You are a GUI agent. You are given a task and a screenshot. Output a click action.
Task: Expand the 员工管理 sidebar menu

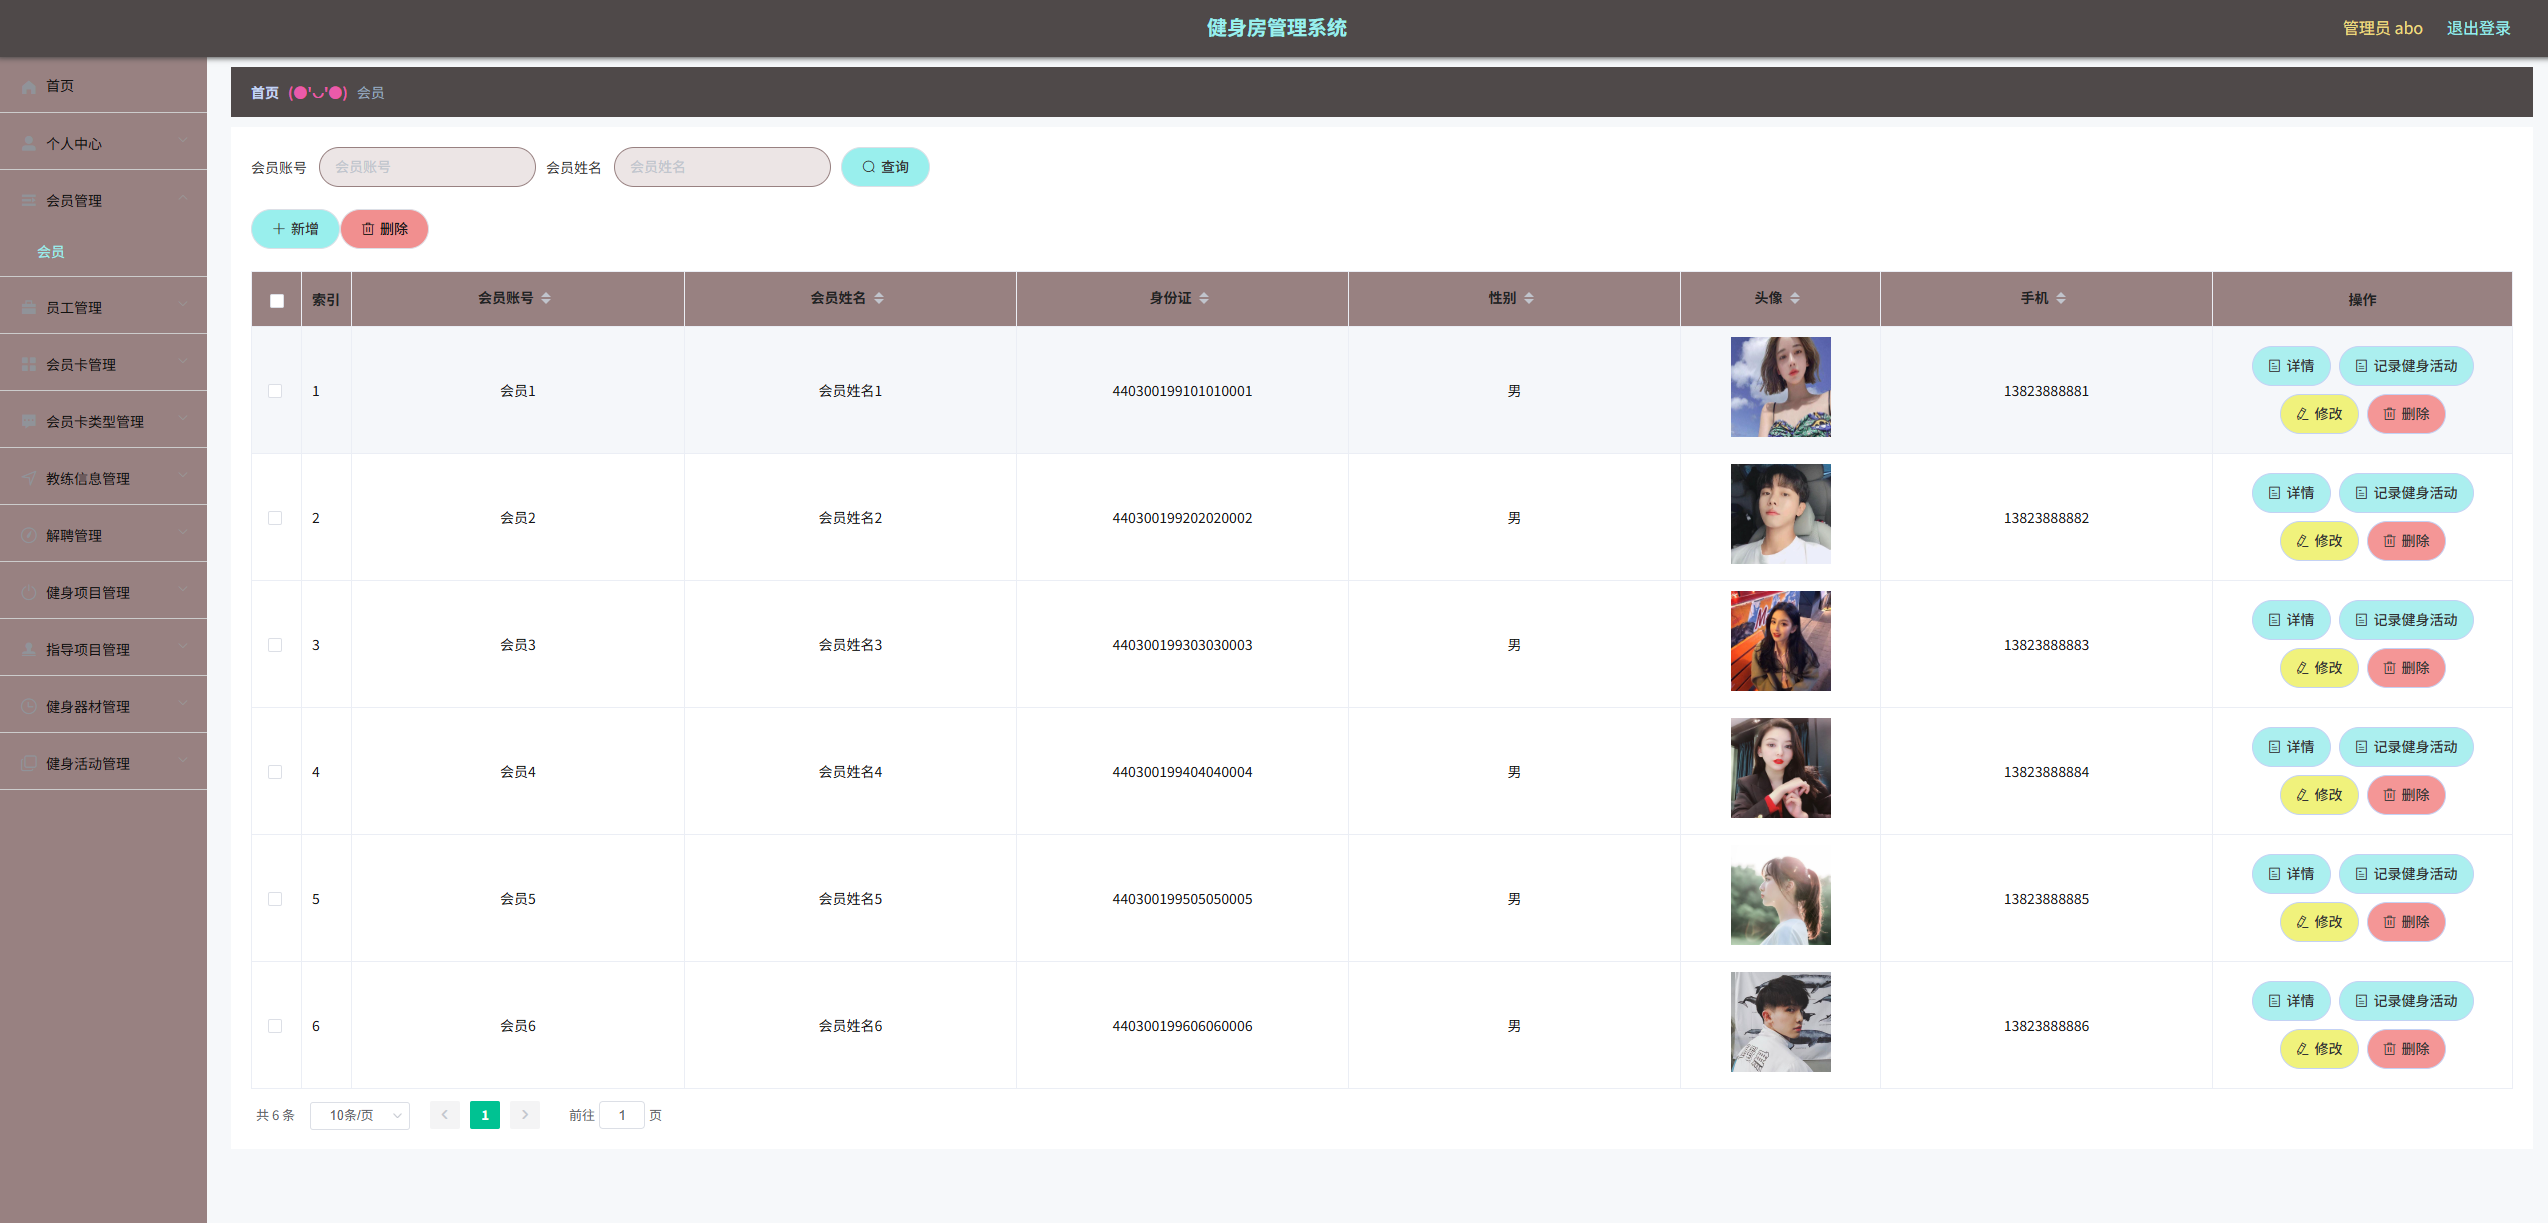[x=103, y=307]
